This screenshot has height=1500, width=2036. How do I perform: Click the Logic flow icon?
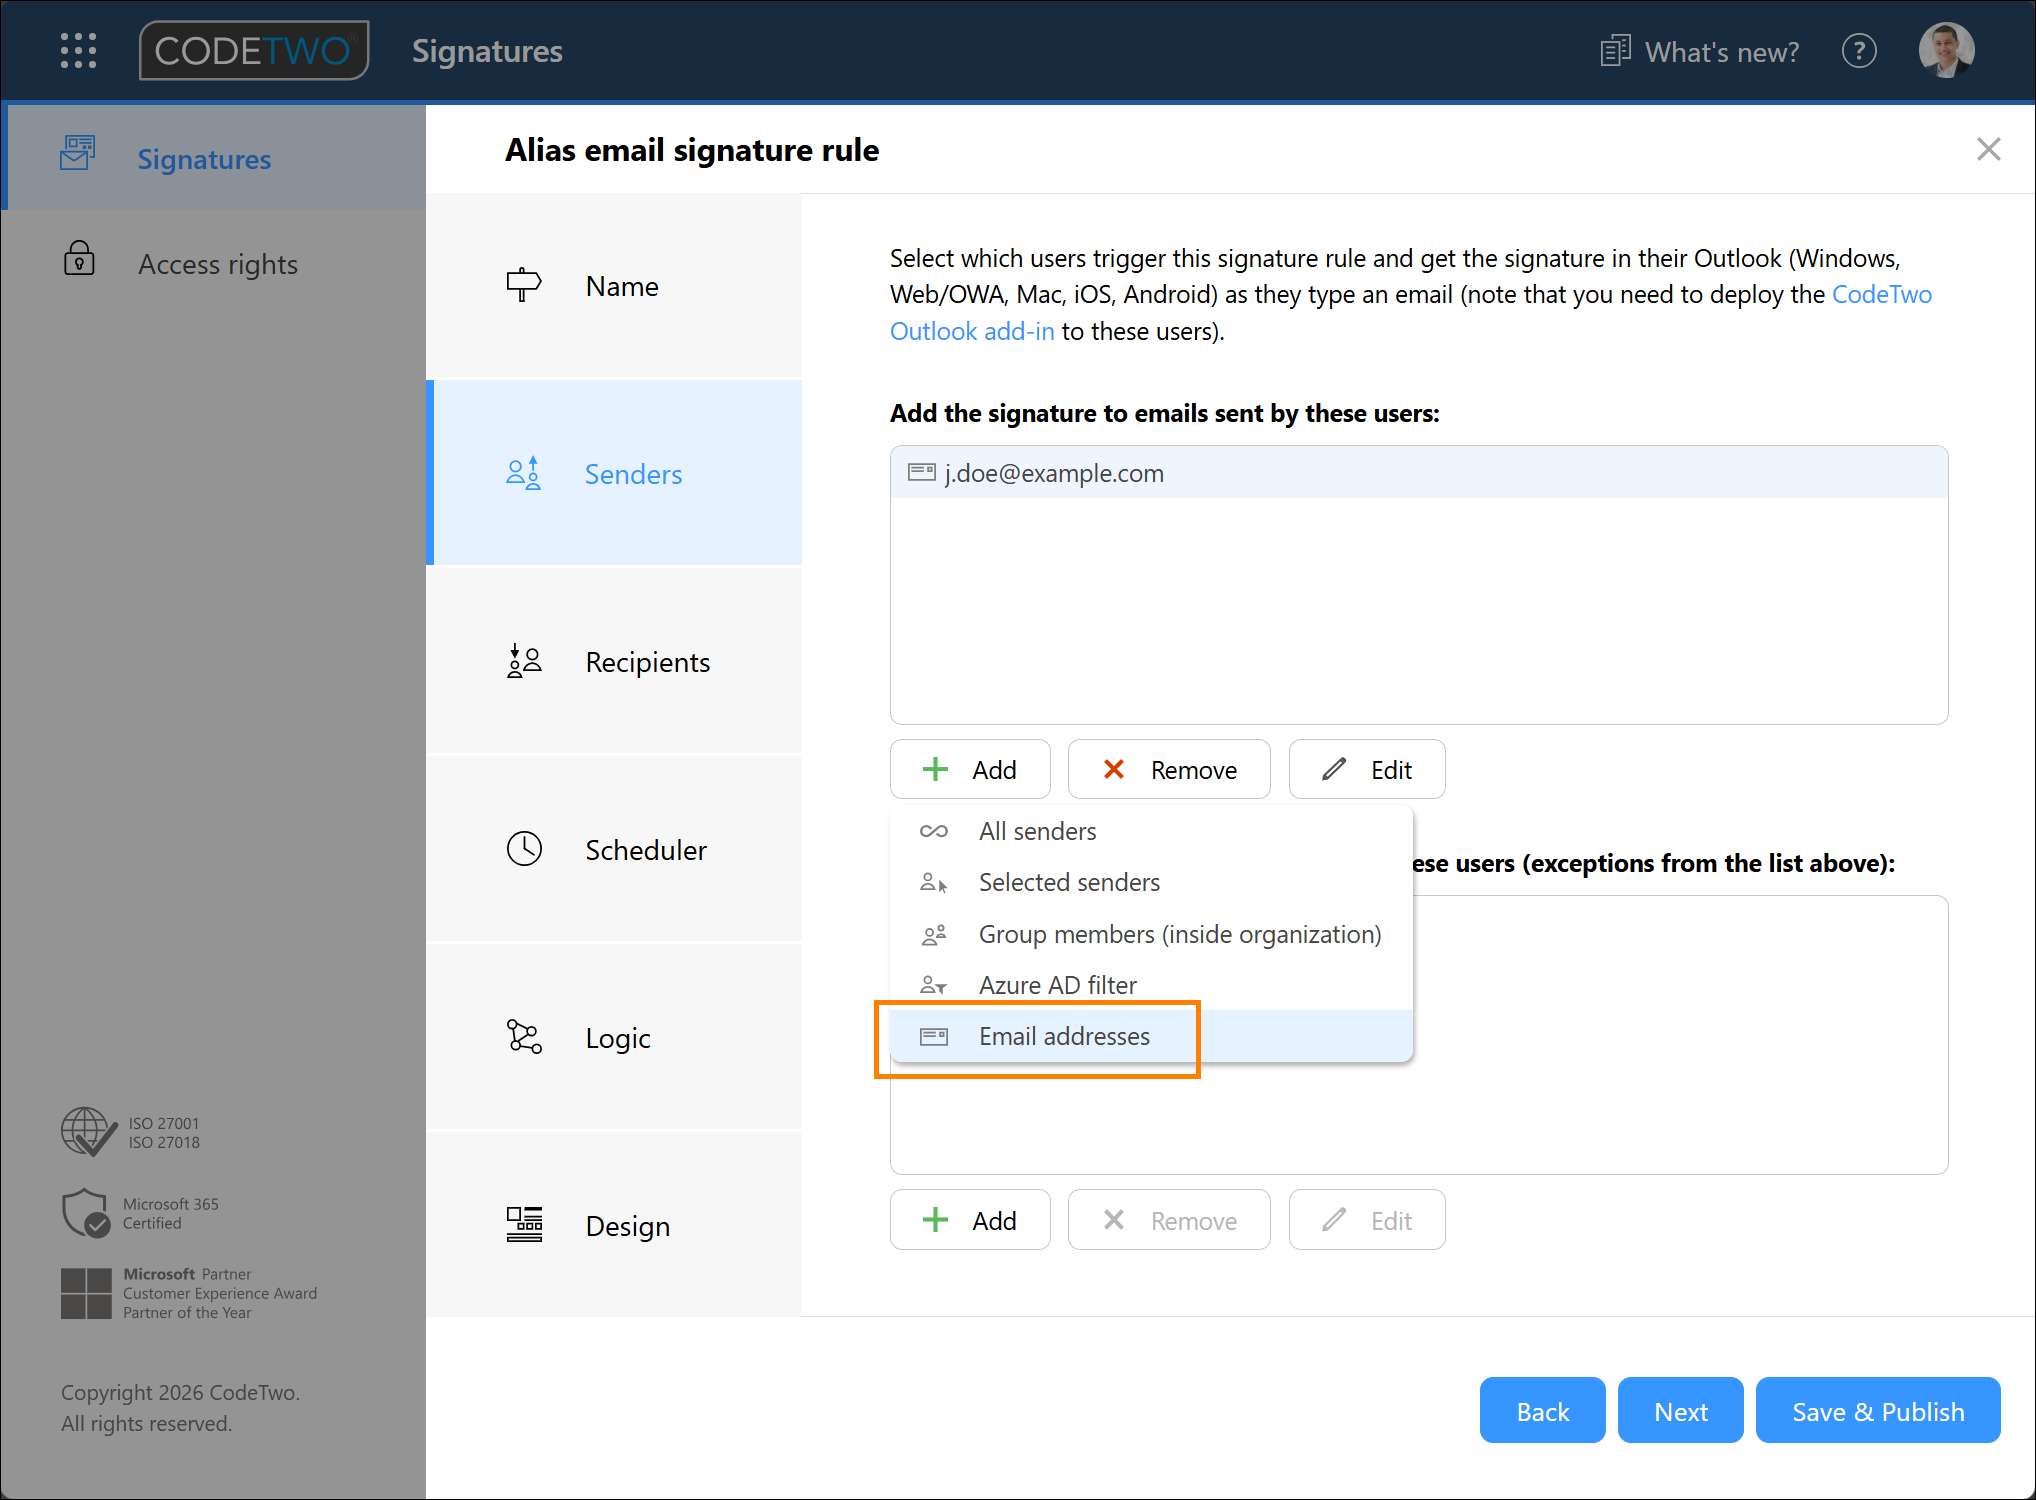tap(524, 1037)
